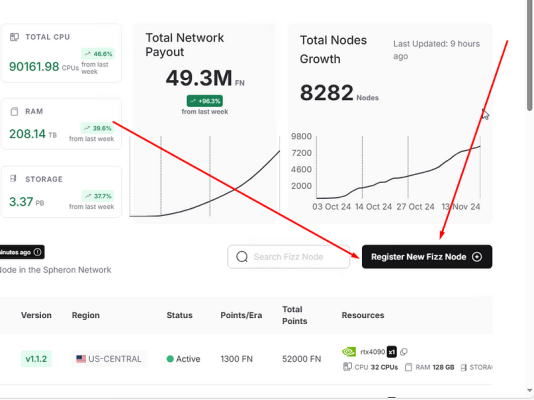534x400 pixels.
Task: Select the v1.1.2 version badge
Action: pos(36,359)
